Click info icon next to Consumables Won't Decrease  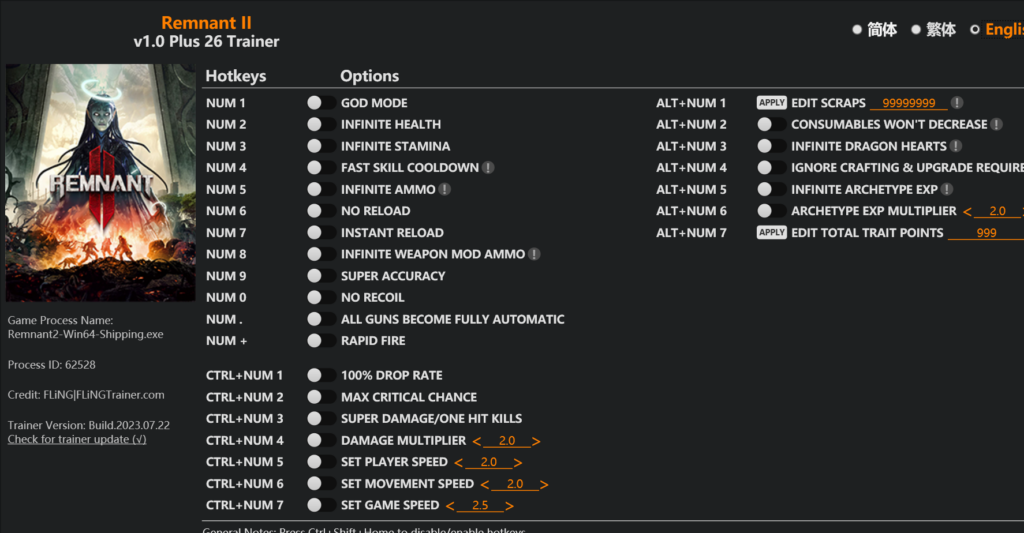click(996, 125)
